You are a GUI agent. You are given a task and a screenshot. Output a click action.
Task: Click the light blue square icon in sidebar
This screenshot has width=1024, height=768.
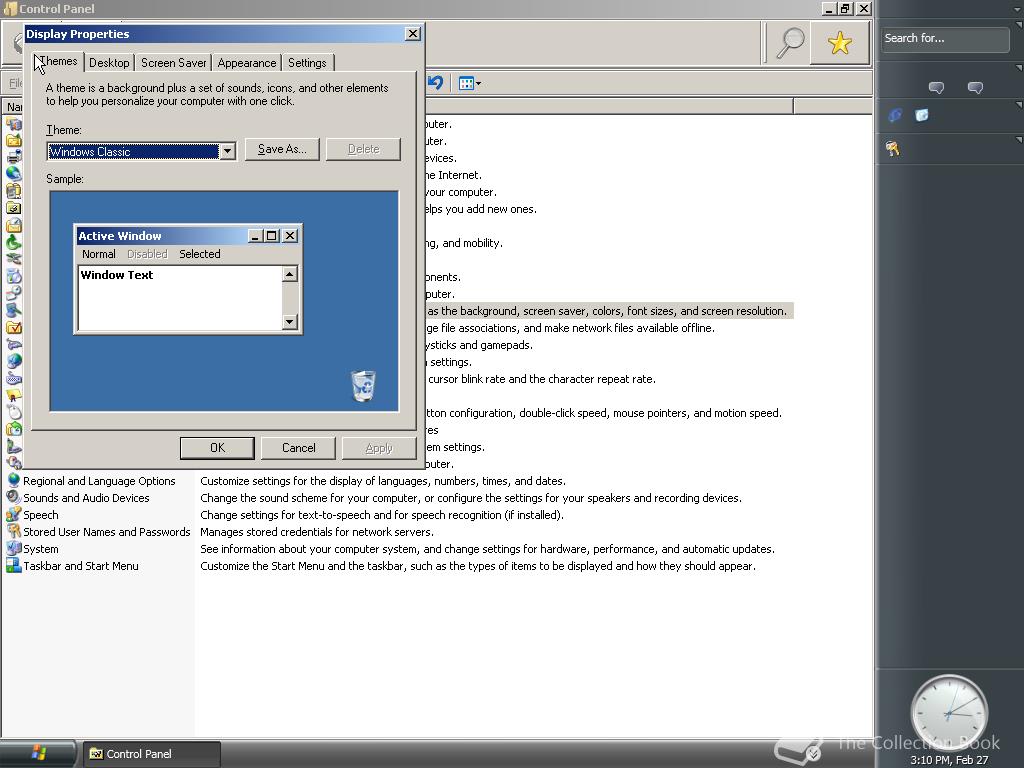tap(921, 116)
